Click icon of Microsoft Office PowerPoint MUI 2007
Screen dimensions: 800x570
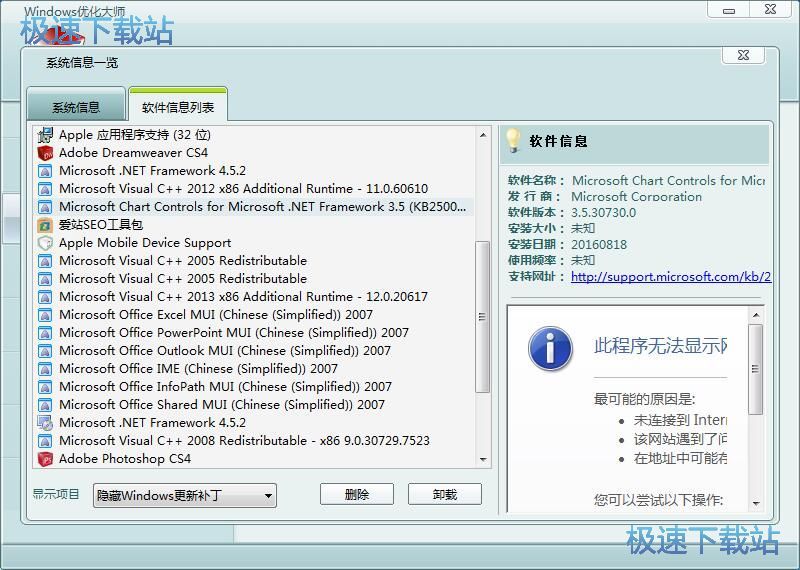click(x=45, y=333)
